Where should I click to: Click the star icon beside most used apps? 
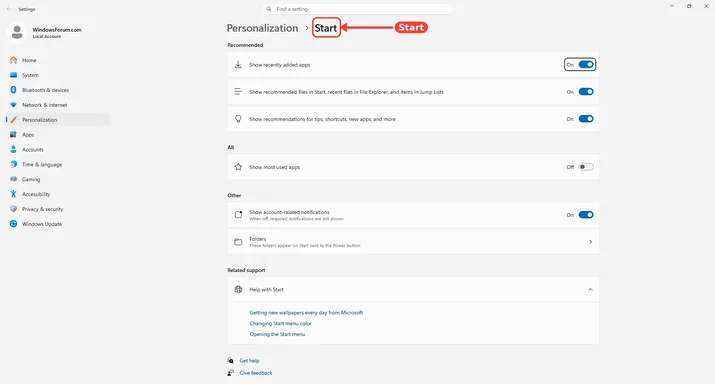tap(238, 167)
